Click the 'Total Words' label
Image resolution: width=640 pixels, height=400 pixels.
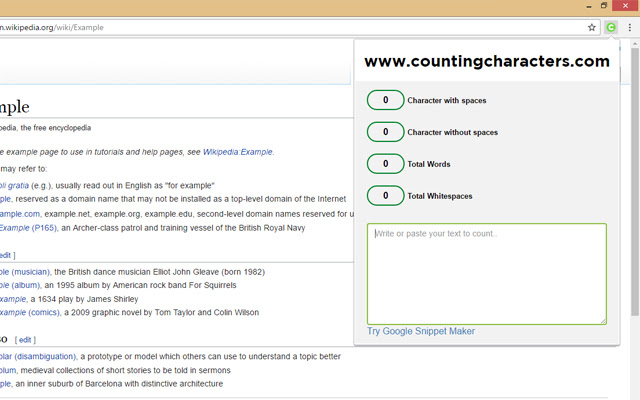pos(429,164)
